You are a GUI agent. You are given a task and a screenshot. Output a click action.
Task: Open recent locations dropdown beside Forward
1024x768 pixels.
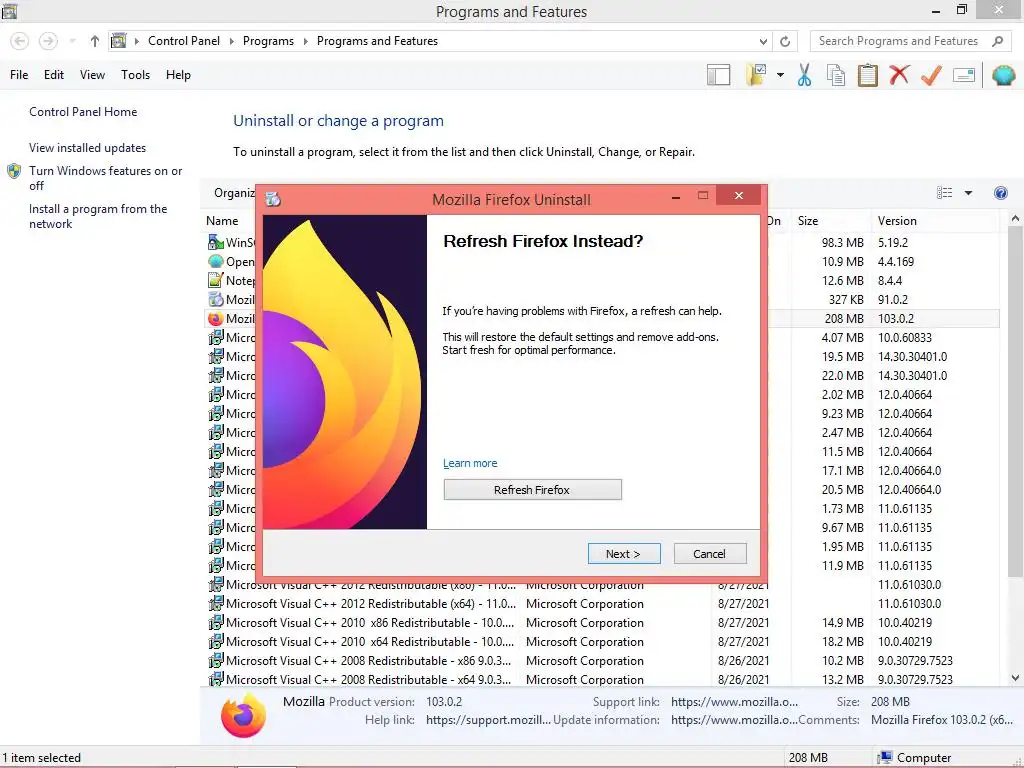pos(72,41)
